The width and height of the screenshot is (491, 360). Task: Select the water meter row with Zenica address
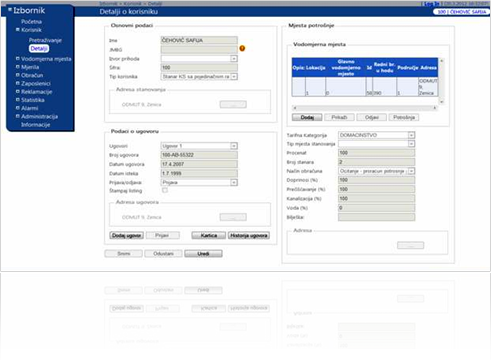click(x=365, y=87)
